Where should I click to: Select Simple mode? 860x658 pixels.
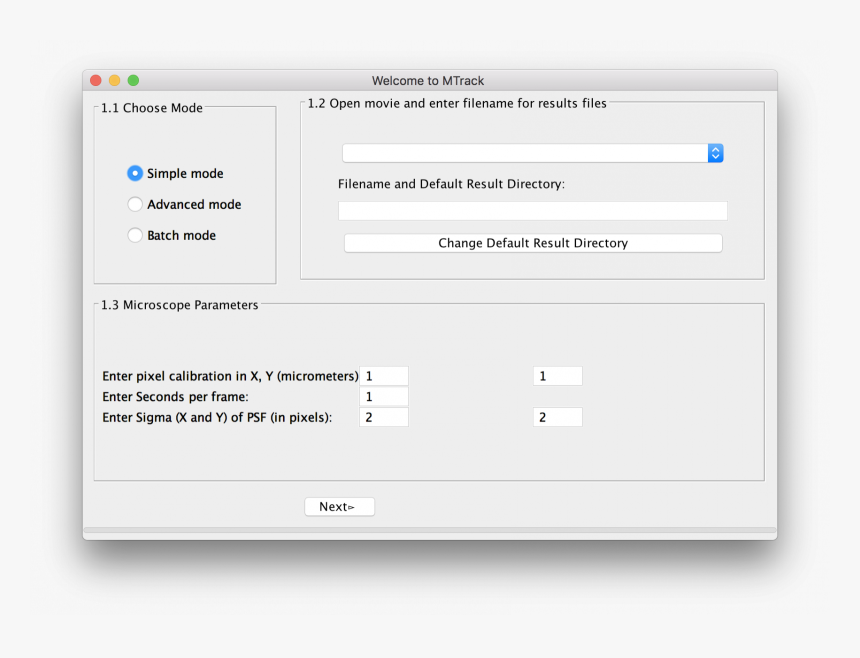[135, 173]
